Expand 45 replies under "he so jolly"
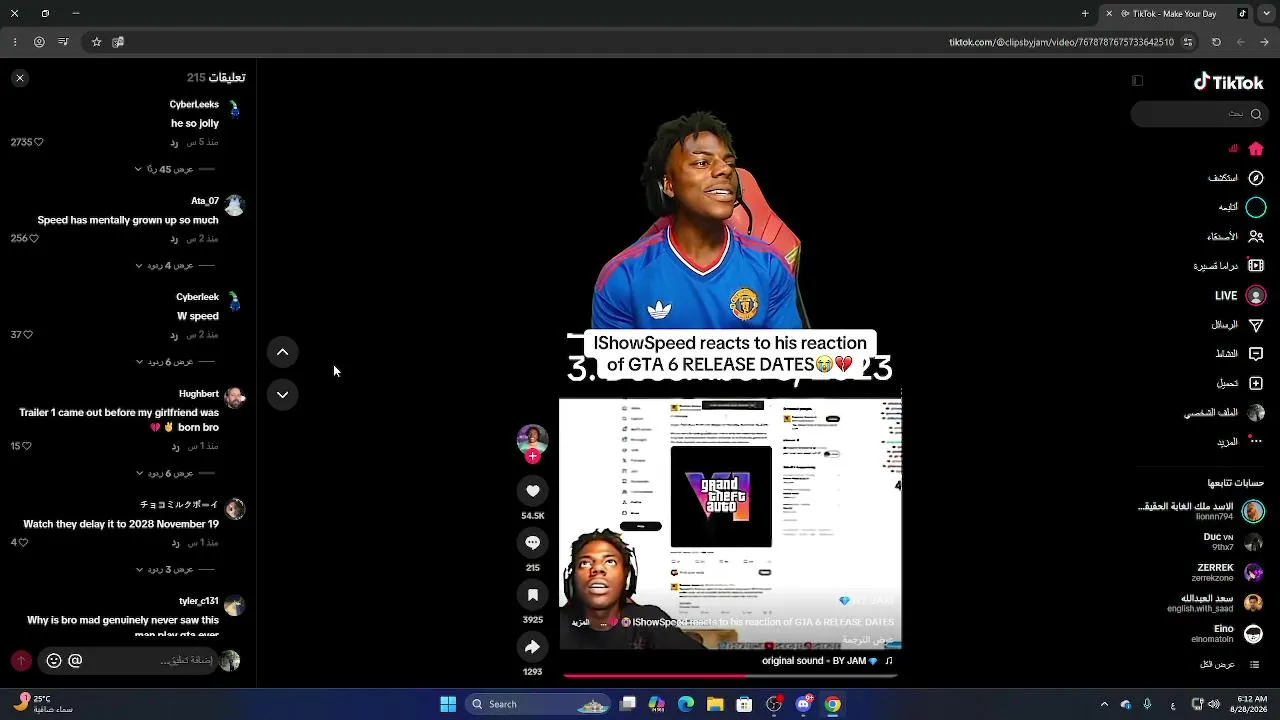This screenshot has width=1280, height=720. pos(164,169)
